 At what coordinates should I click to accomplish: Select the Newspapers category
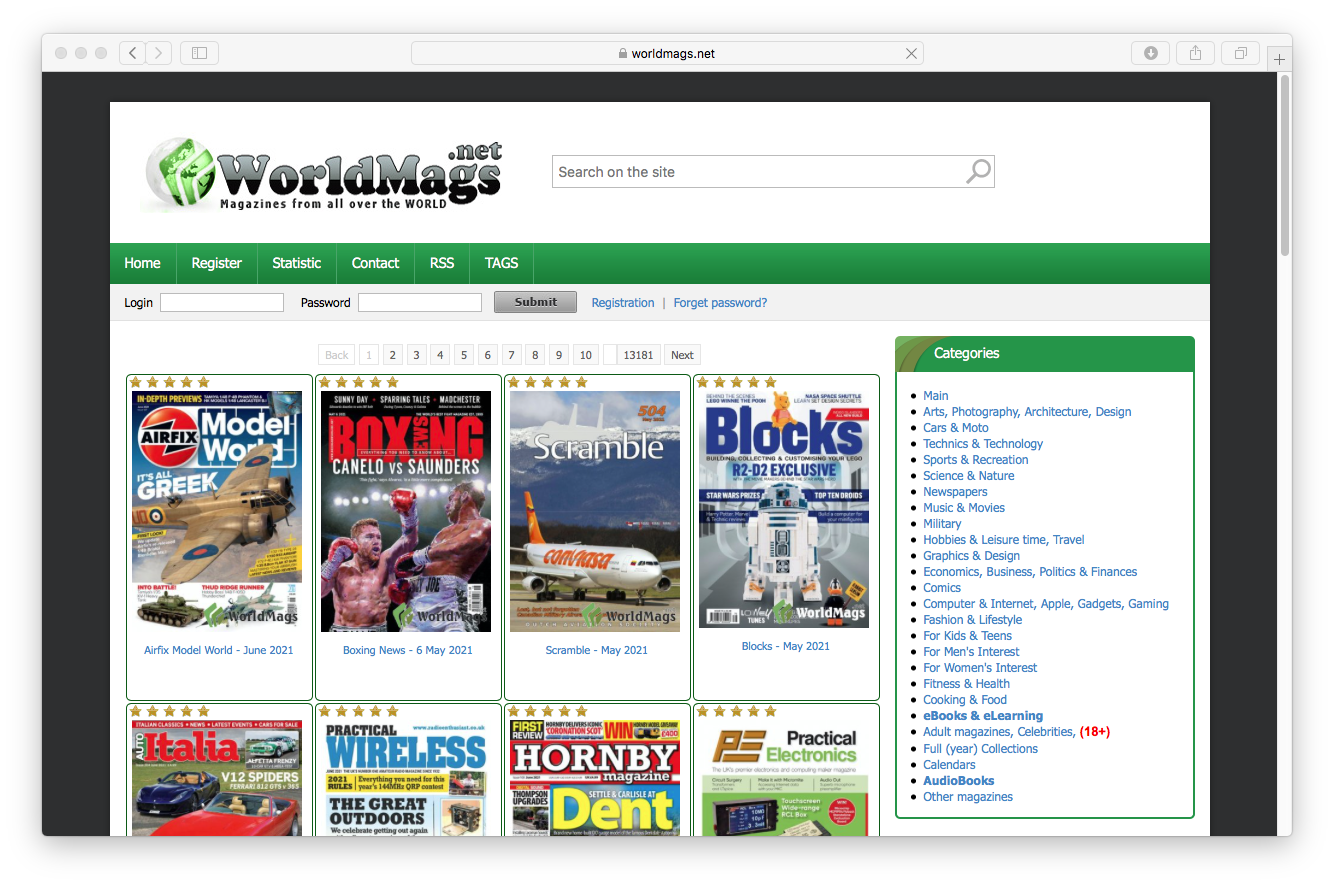[955, 492]
